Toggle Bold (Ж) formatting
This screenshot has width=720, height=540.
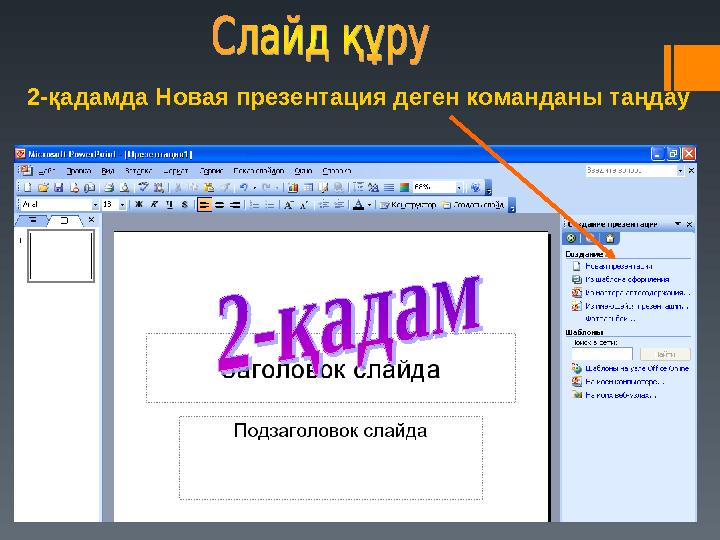click(139, 205)
